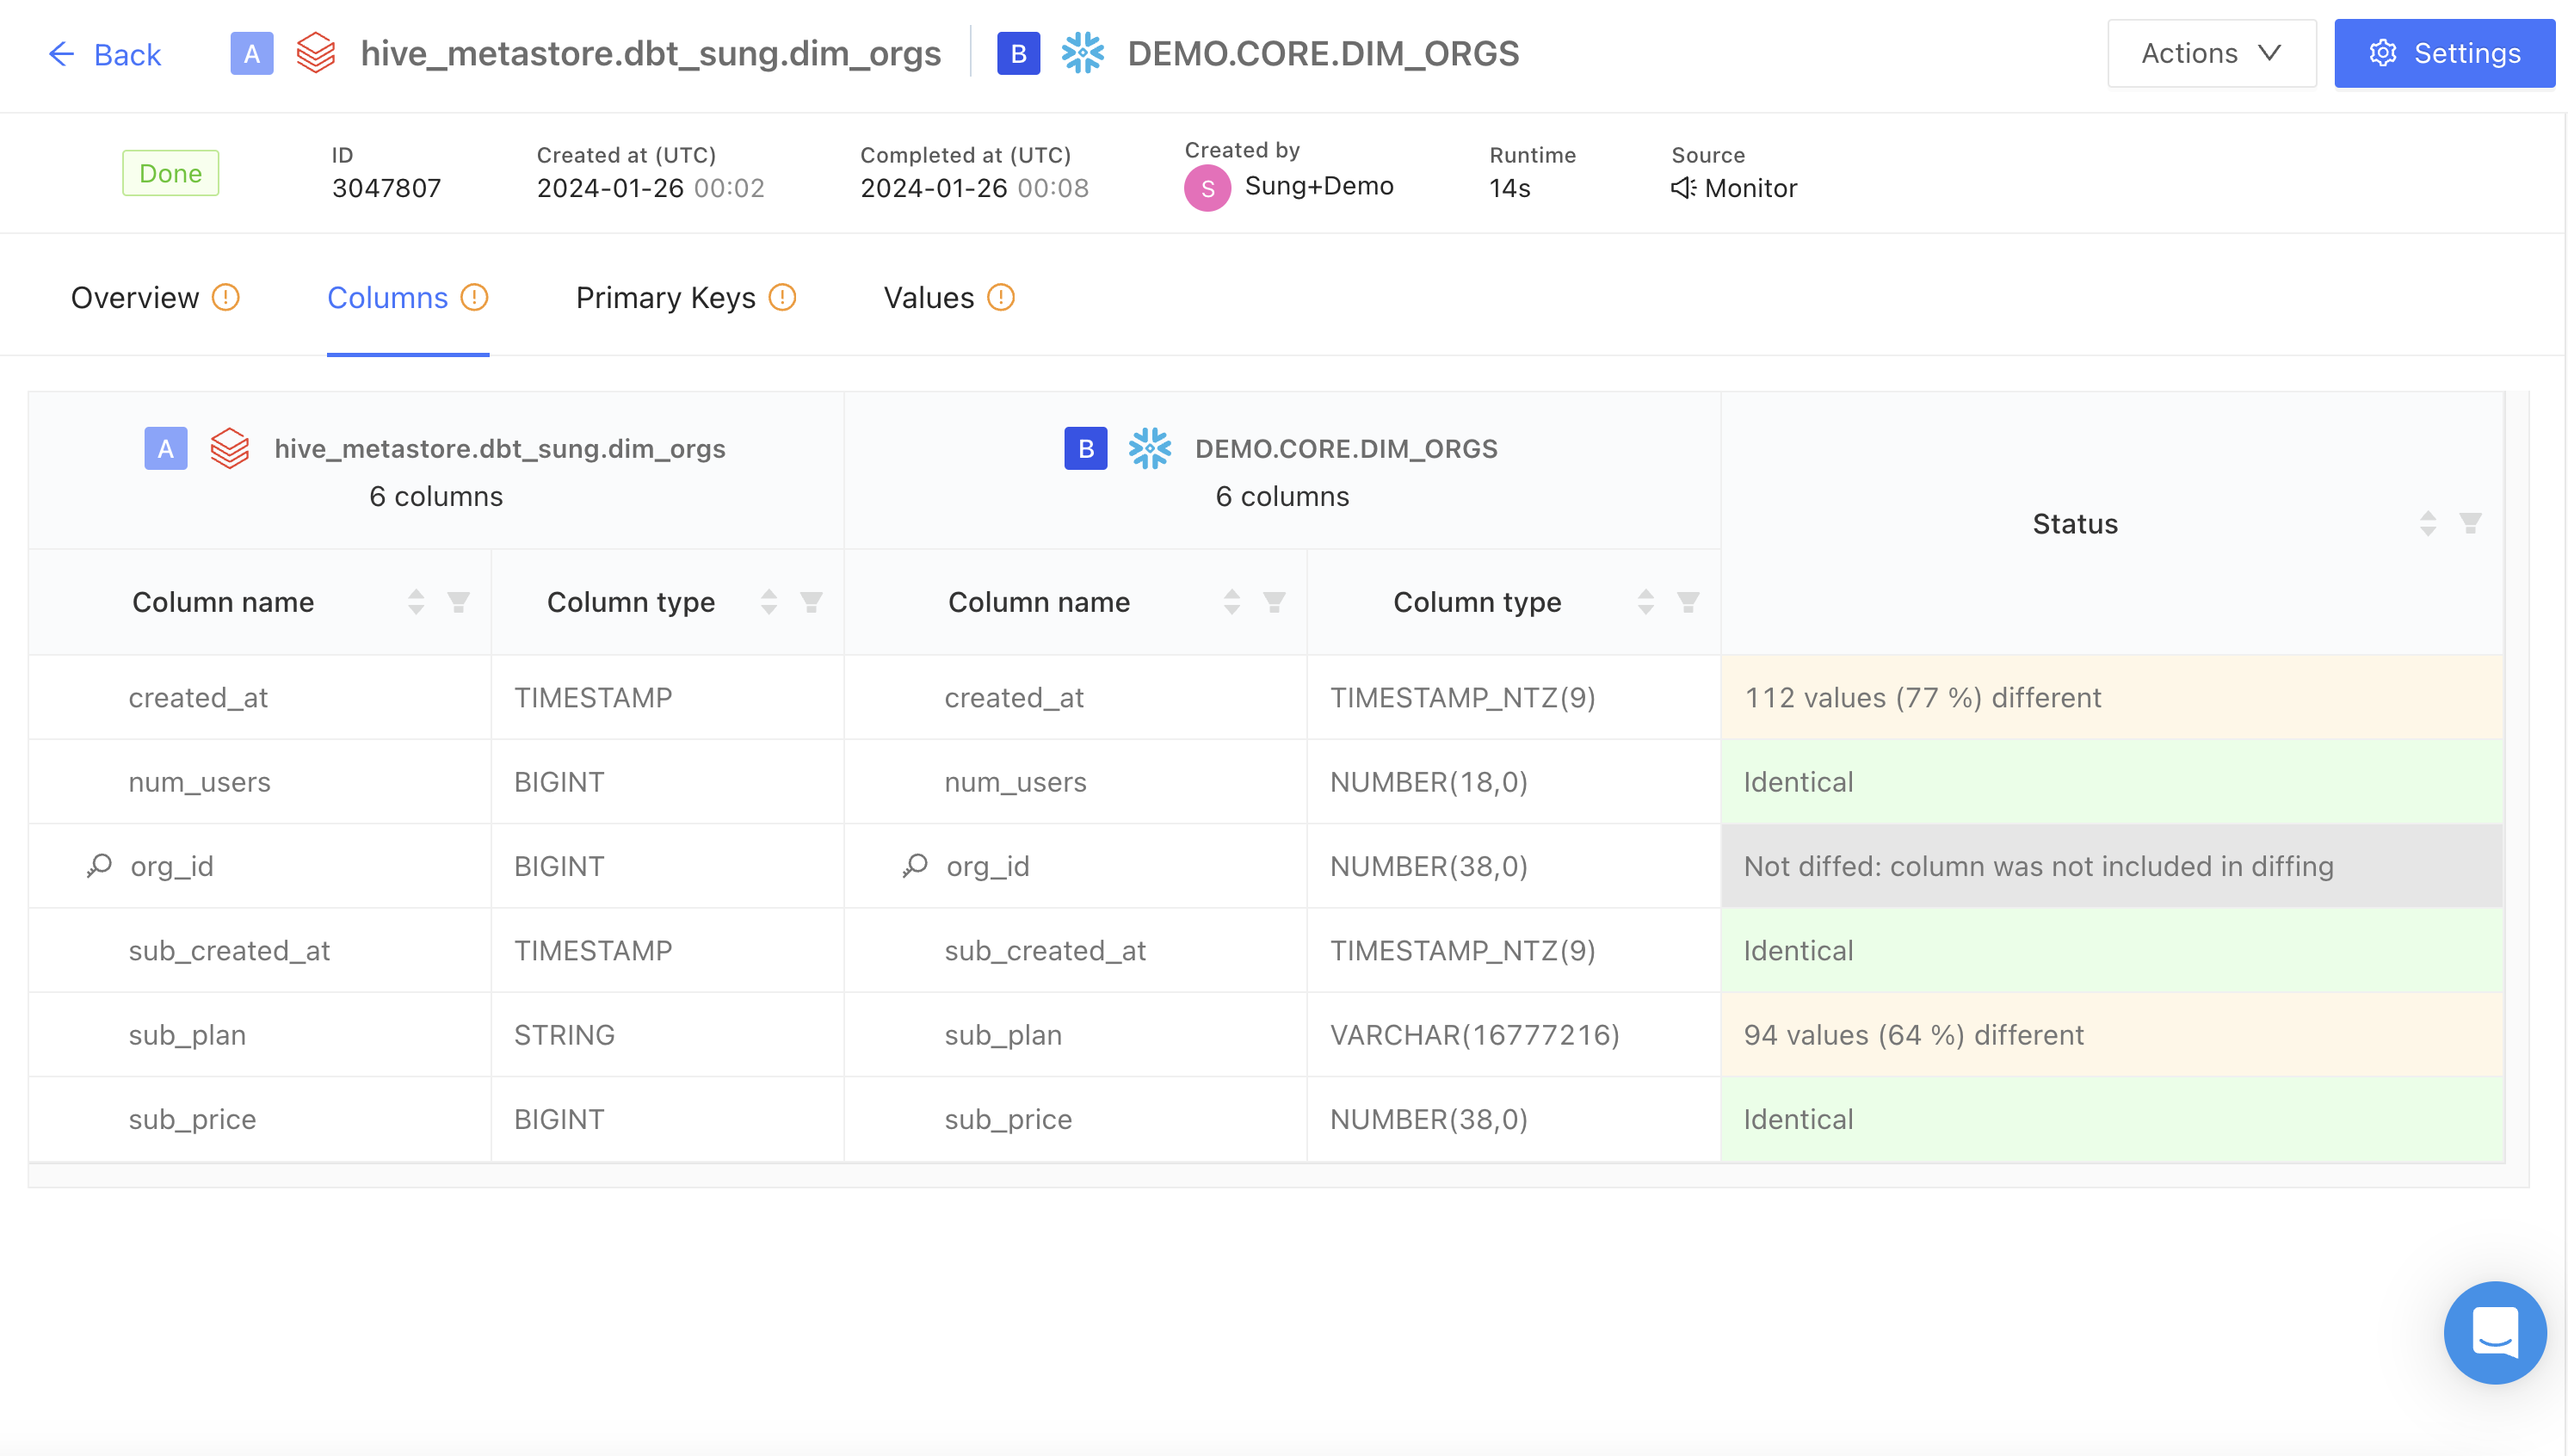Click the B badge in the table header
Viewport: 2568px width, 1456px height.
(1085, 449)
